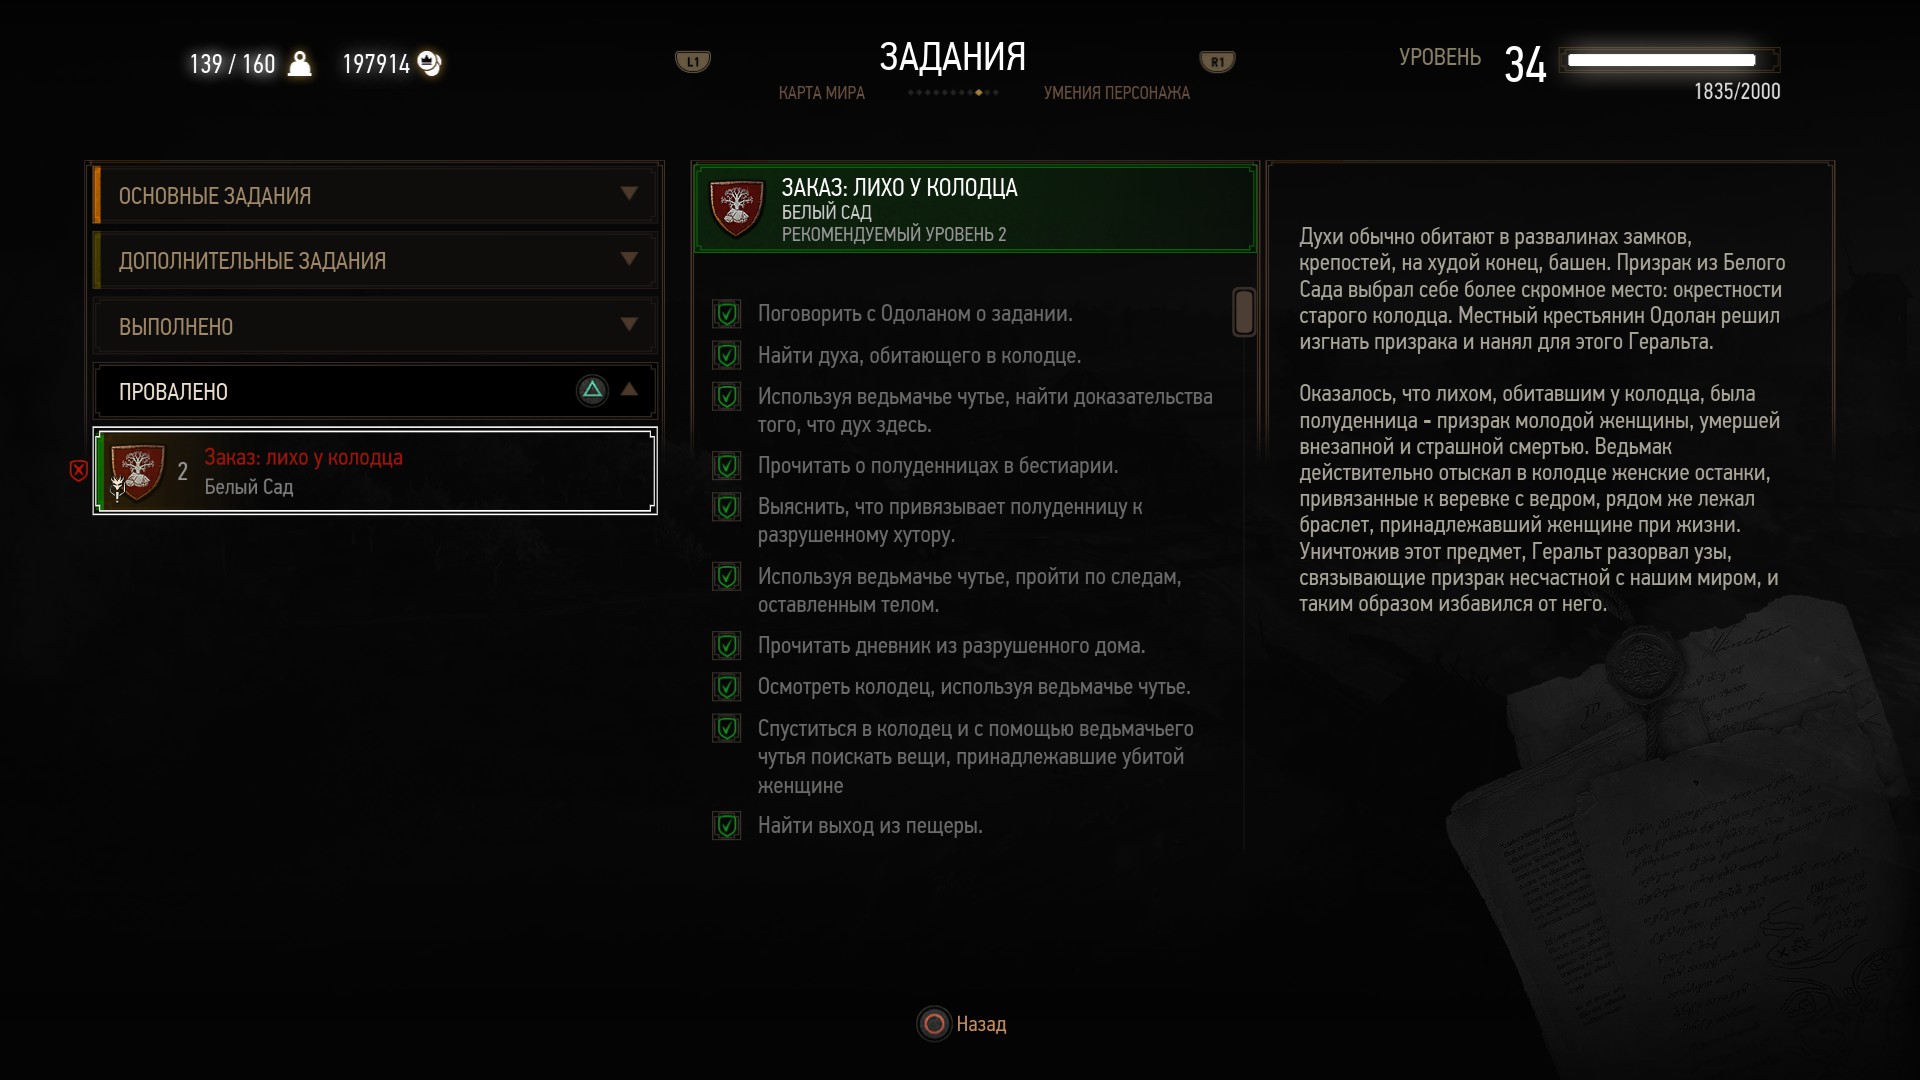Toggle checkbox for Найти выход из пещеры
This screenshot has height=1080, width=1920.
click(726, 826)
